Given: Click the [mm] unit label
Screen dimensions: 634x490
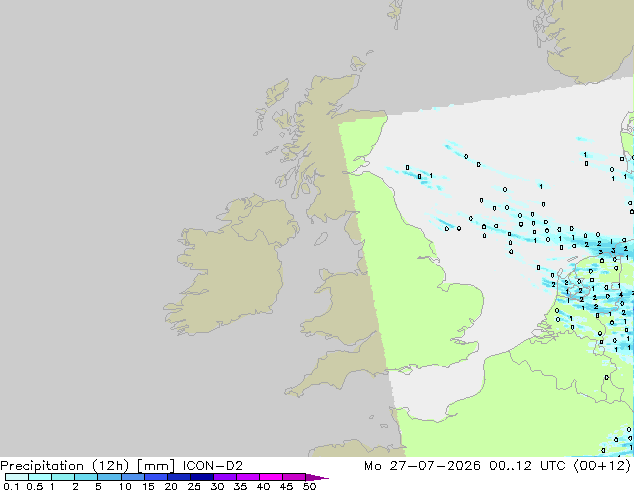Looking at the screenshot, I should [156, 466].
